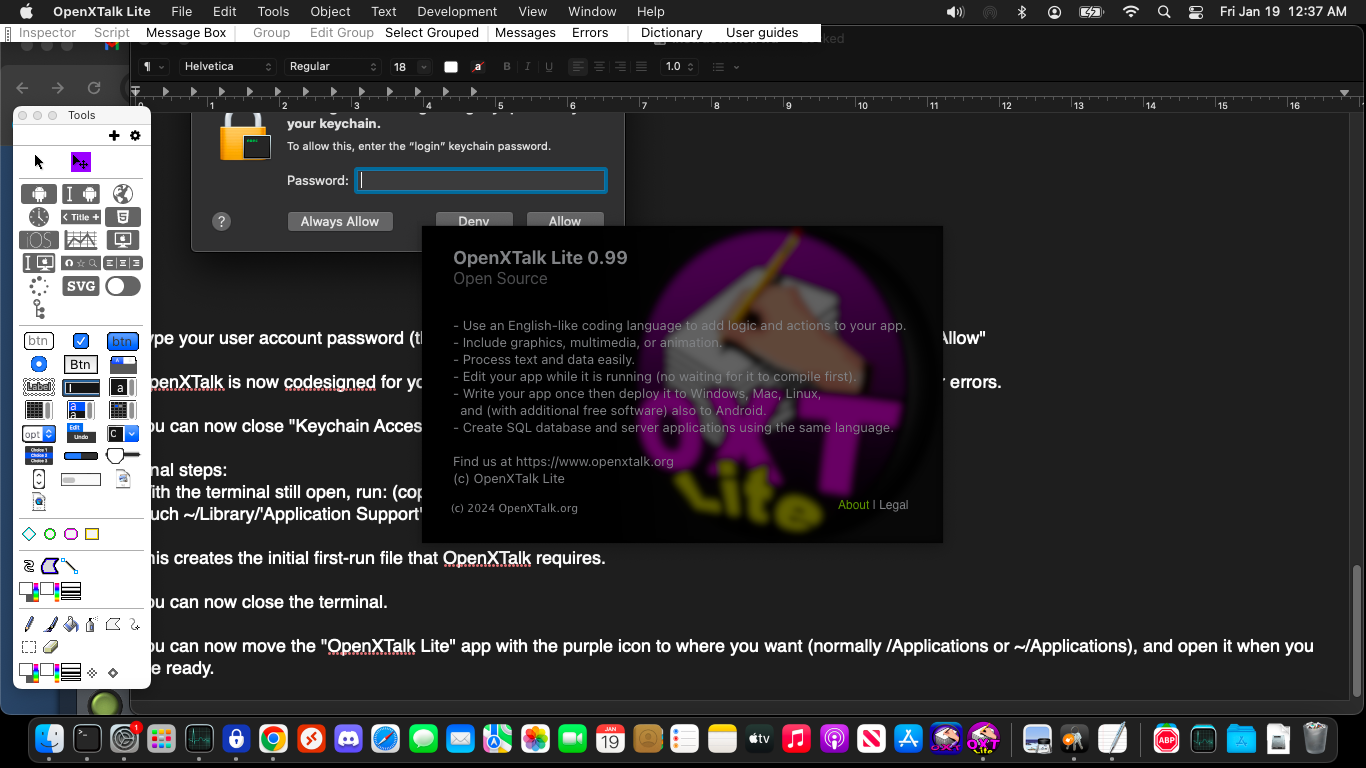Select the rectangular paint selection tool
Screen dimensions: 1366x768
click(29, 647)
